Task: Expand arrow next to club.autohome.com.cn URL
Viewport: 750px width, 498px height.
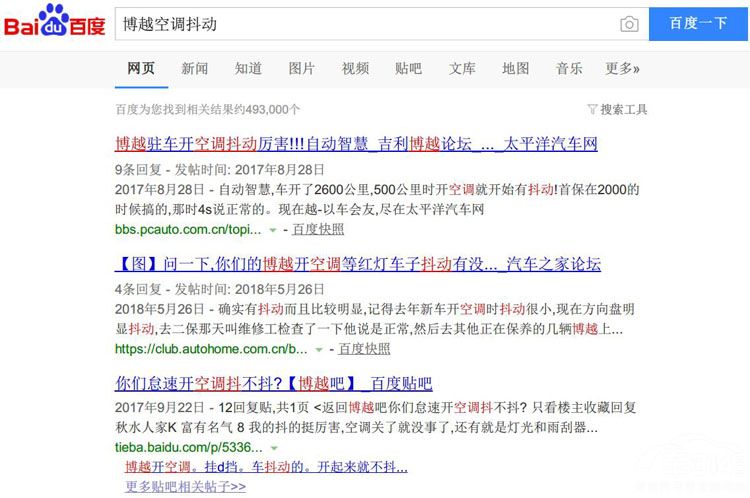Action: (319, 350)
